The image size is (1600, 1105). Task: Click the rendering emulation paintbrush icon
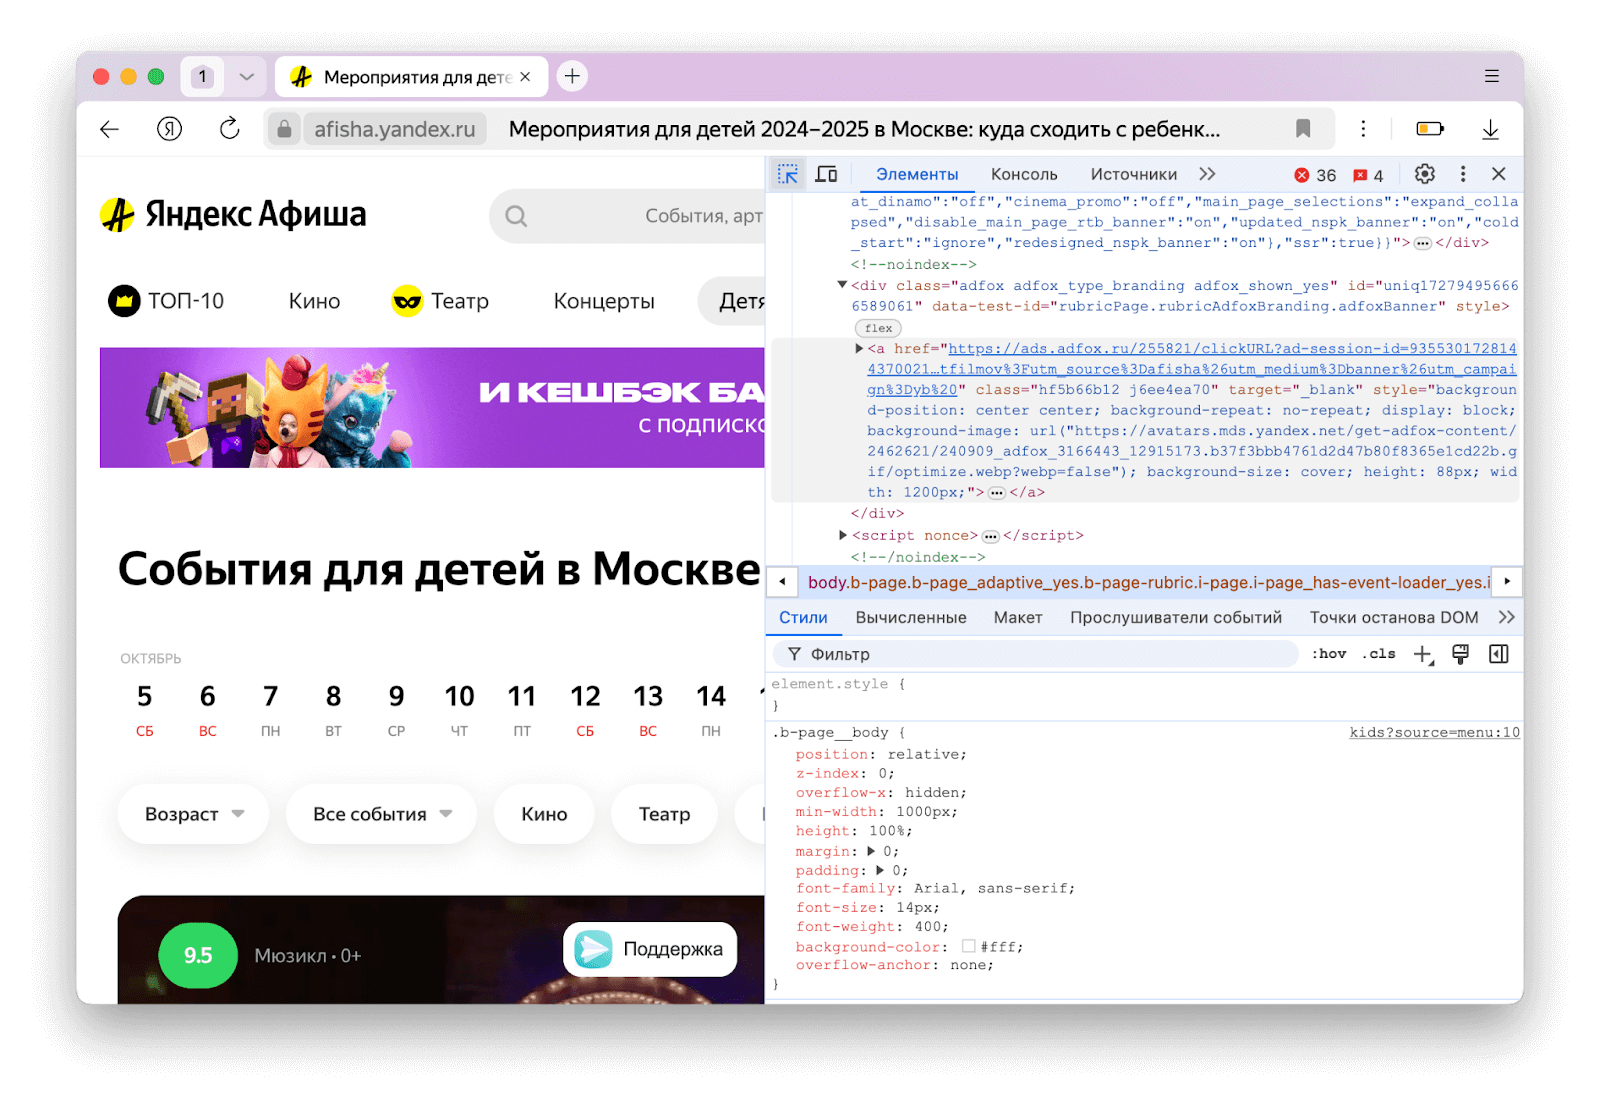[x=1461, y=654]
